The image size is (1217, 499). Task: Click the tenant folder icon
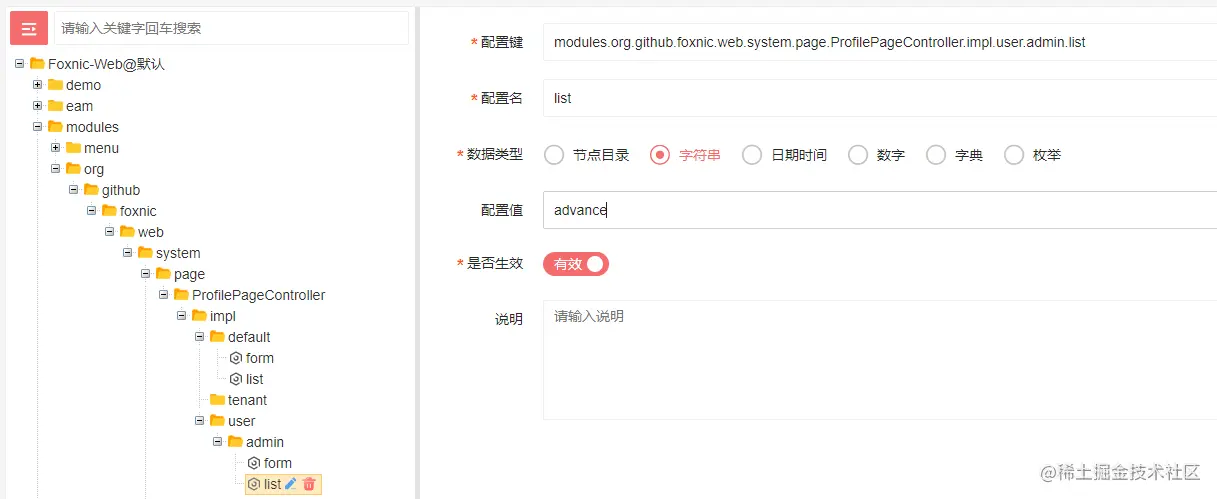pos(217,400)
